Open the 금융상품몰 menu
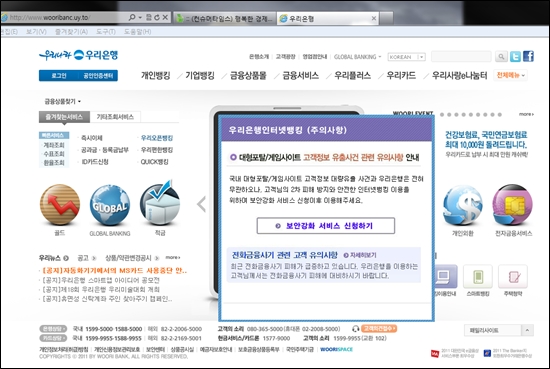 [x=248, y=75]
